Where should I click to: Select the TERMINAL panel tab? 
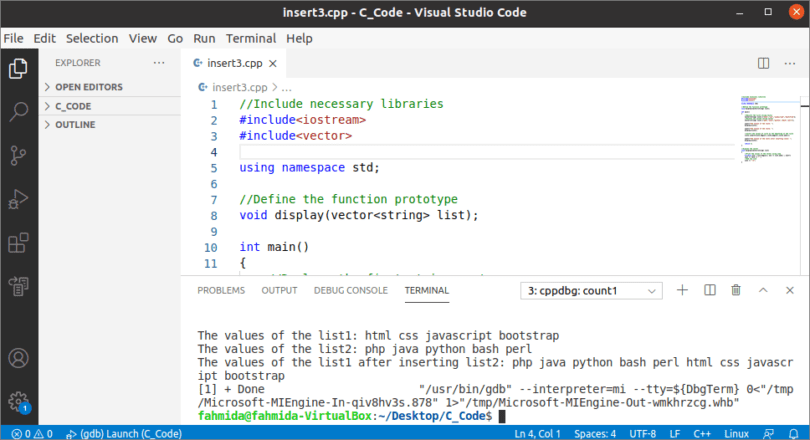pyautogui.click(x=427, y=290)
